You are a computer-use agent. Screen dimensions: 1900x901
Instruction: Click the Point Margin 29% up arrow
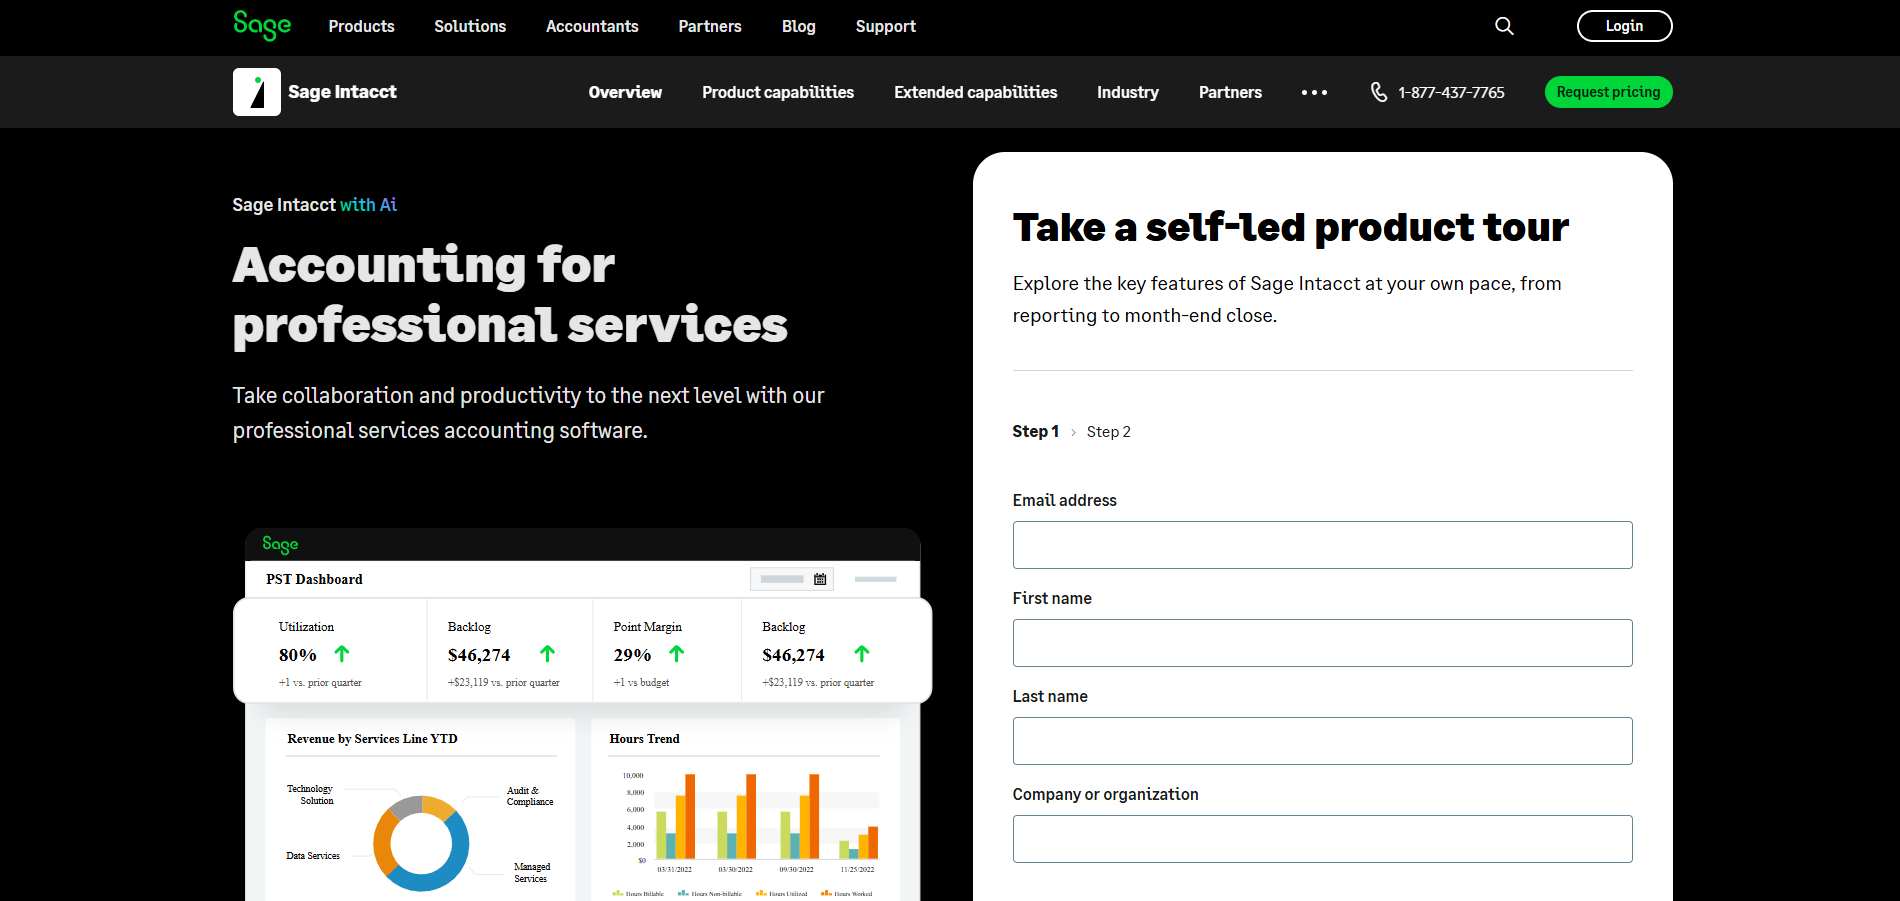677,654
